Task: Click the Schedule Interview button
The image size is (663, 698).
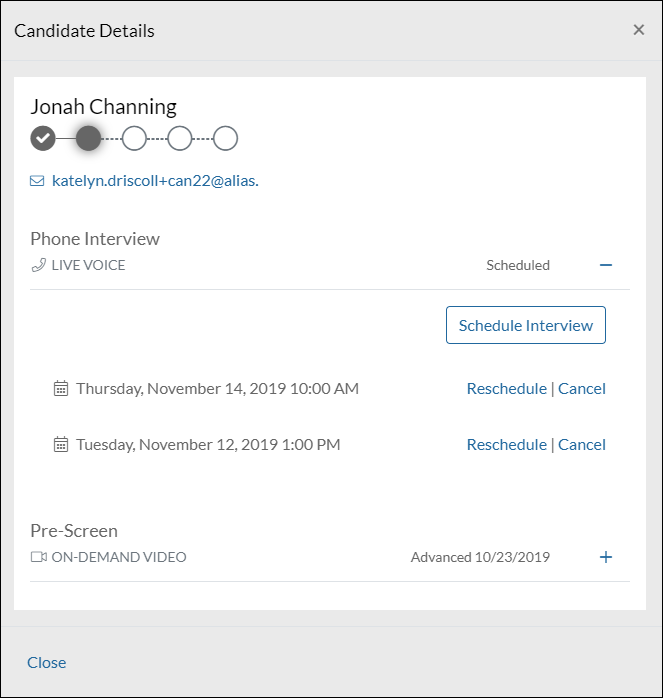Action: 525,325
